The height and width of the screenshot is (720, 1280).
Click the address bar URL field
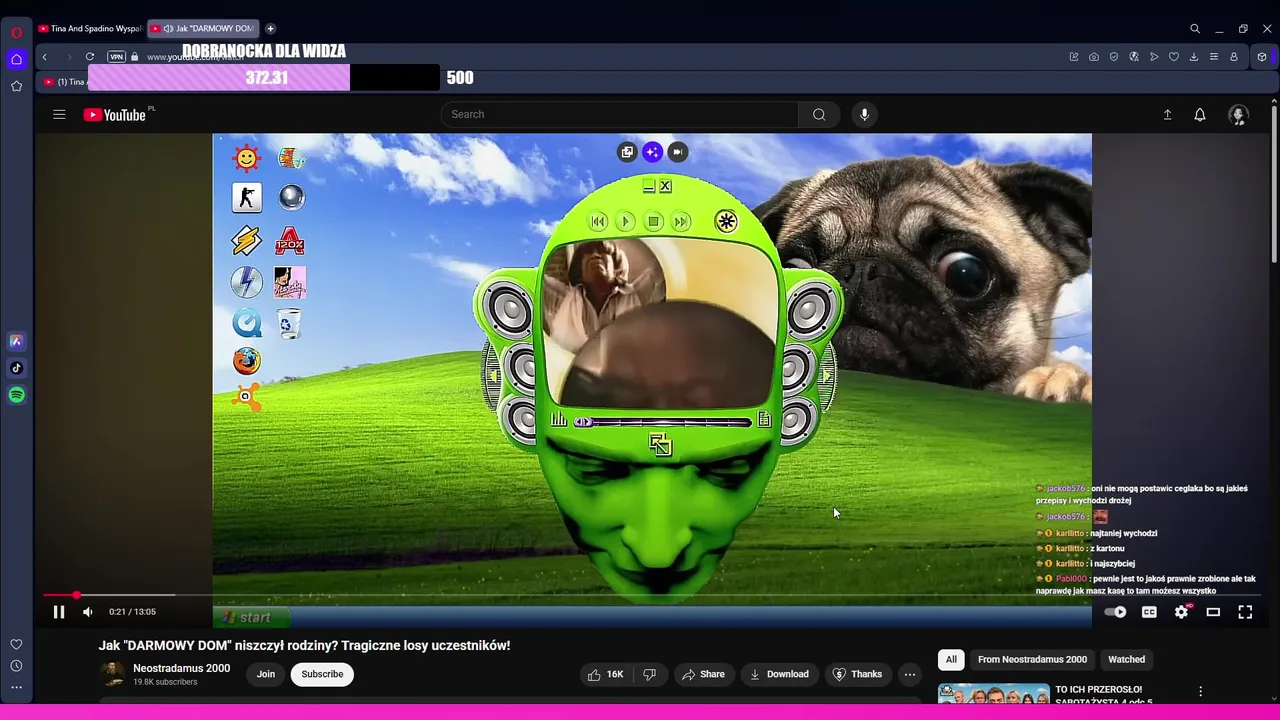(x=600, y=57)
